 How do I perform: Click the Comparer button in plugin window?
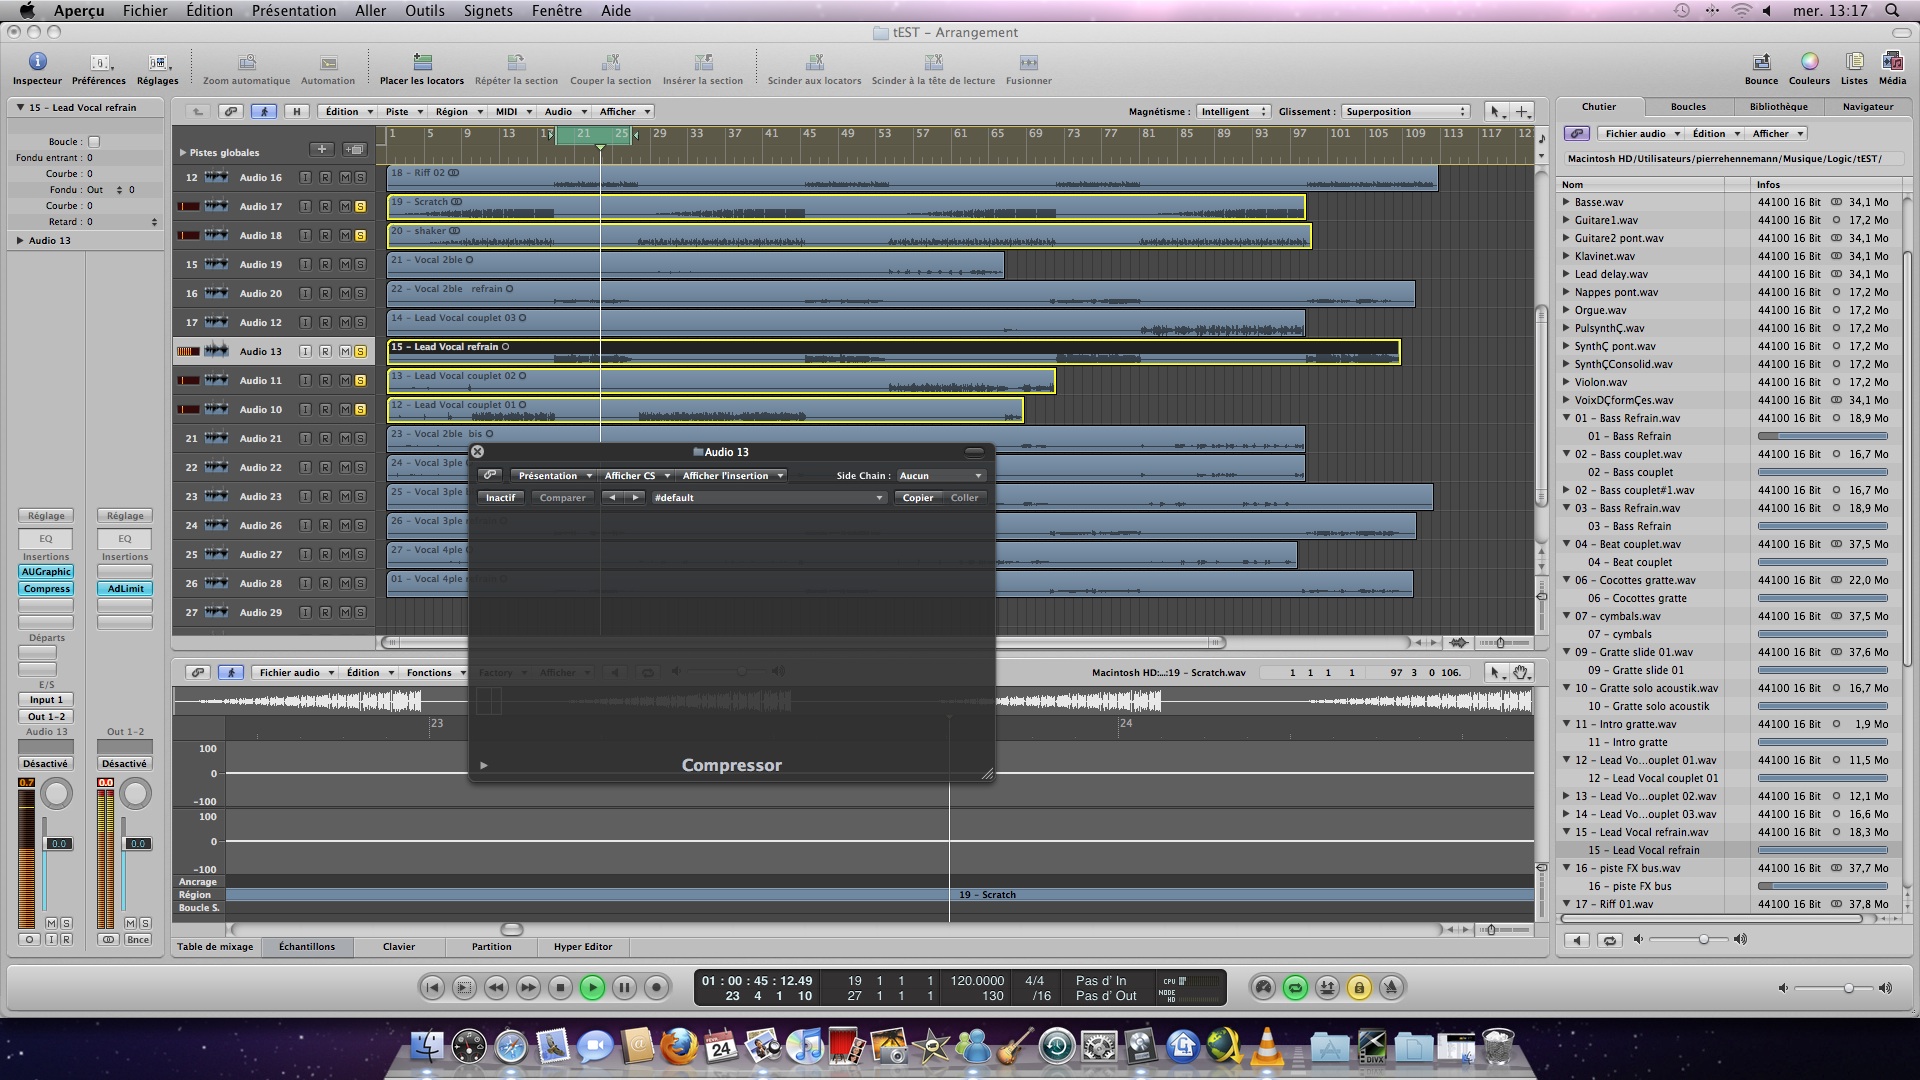[x=562, y=498]
